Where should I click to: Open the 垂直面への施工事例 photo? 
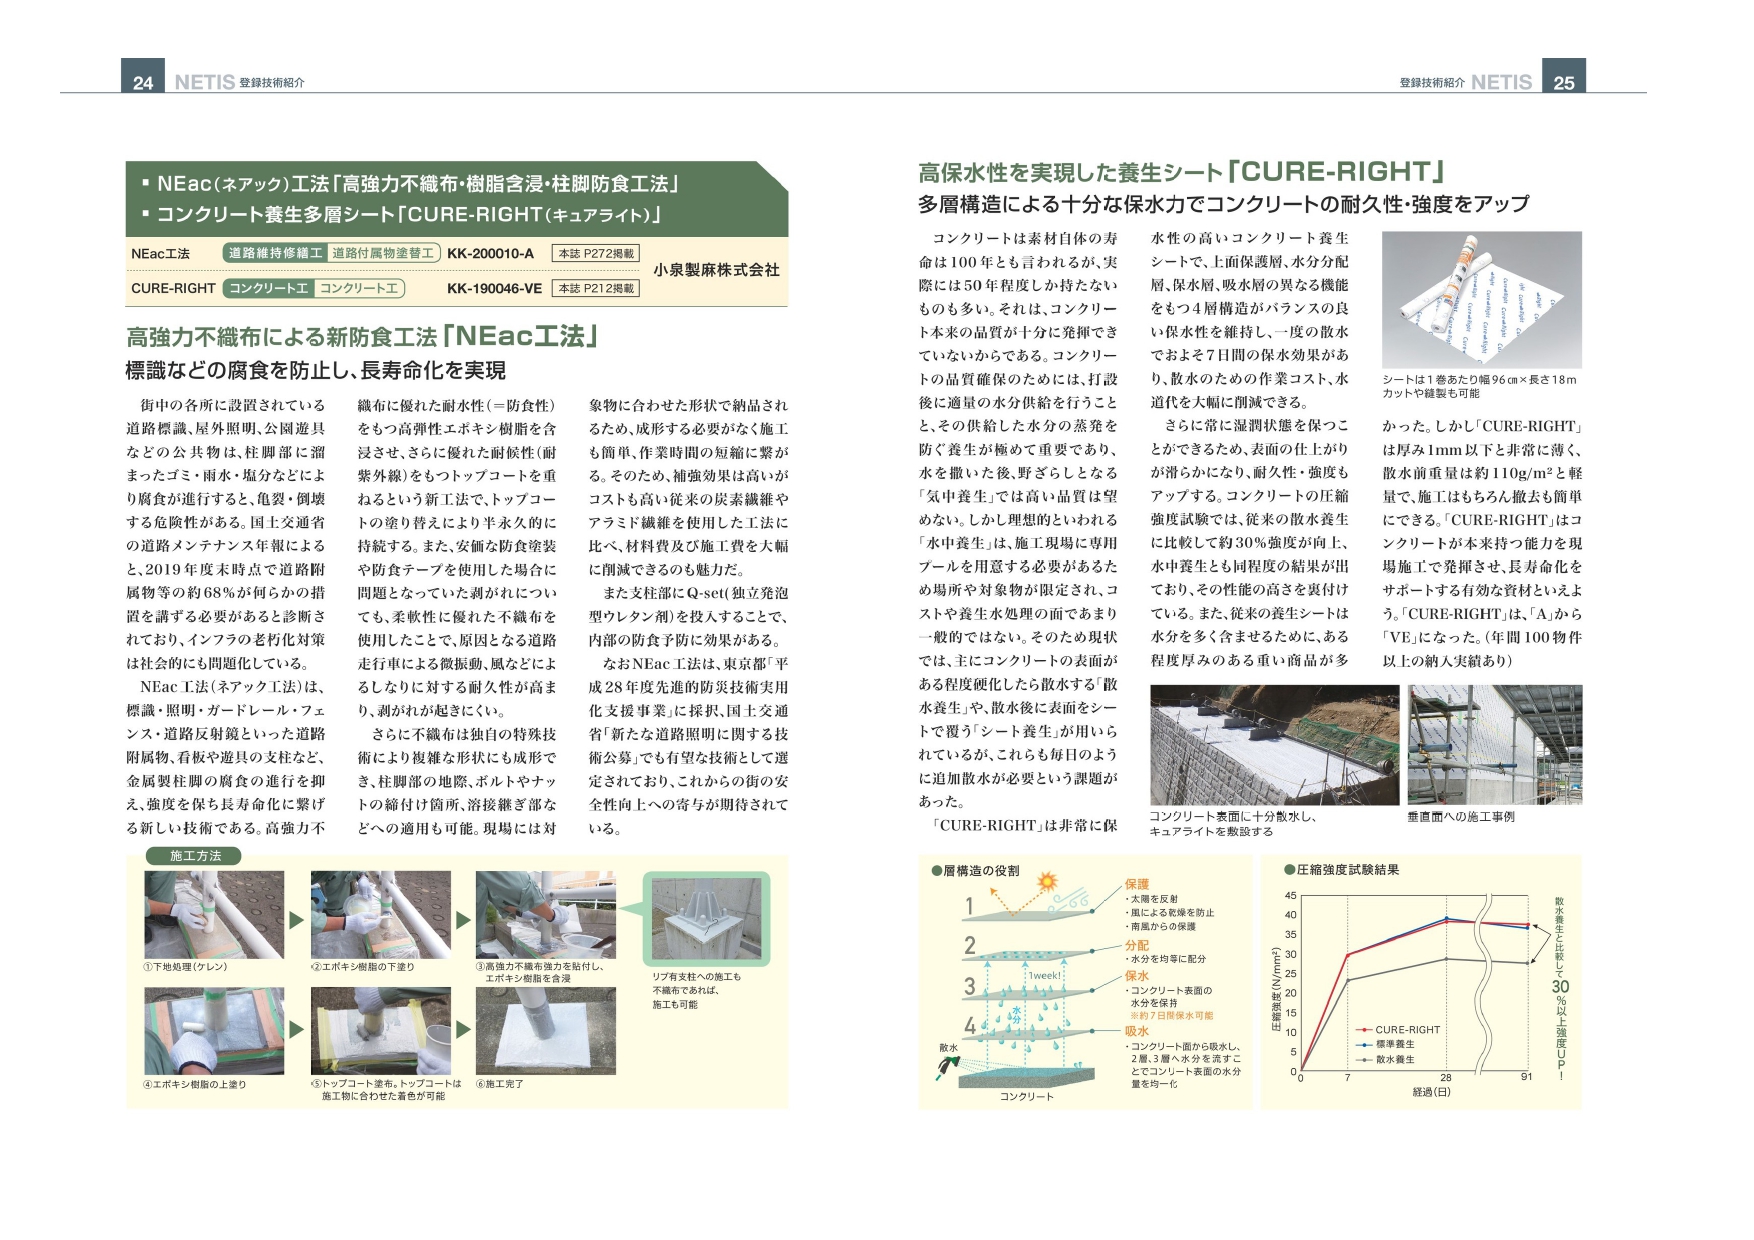click(x=1494, y=745)
